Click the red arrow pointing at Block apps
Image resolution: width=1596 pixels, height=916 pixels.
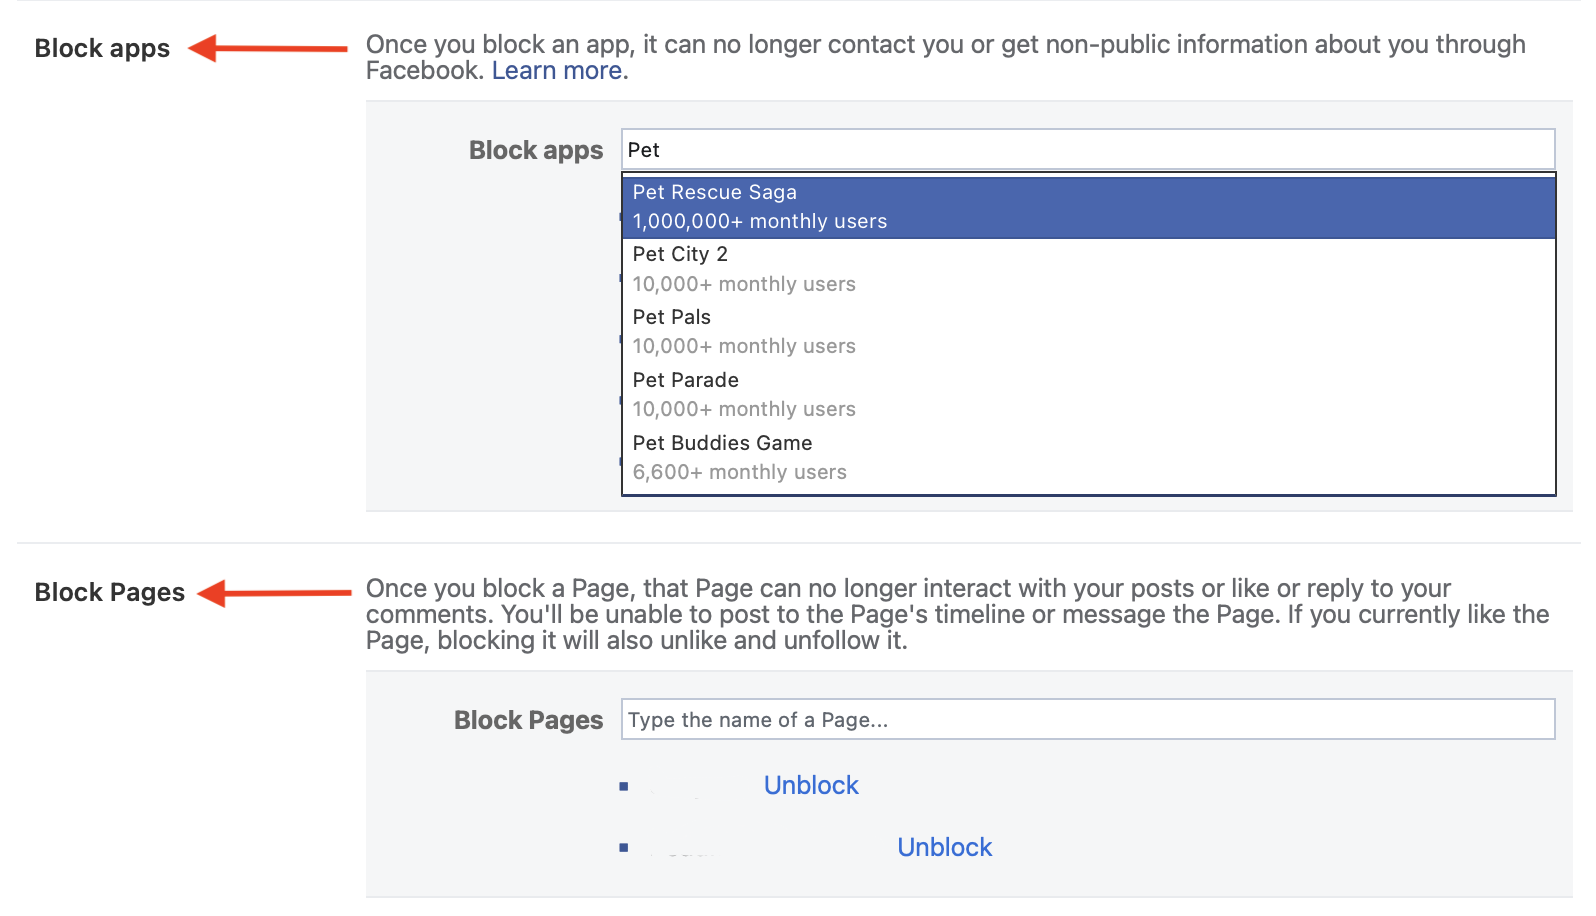(268, 48)
